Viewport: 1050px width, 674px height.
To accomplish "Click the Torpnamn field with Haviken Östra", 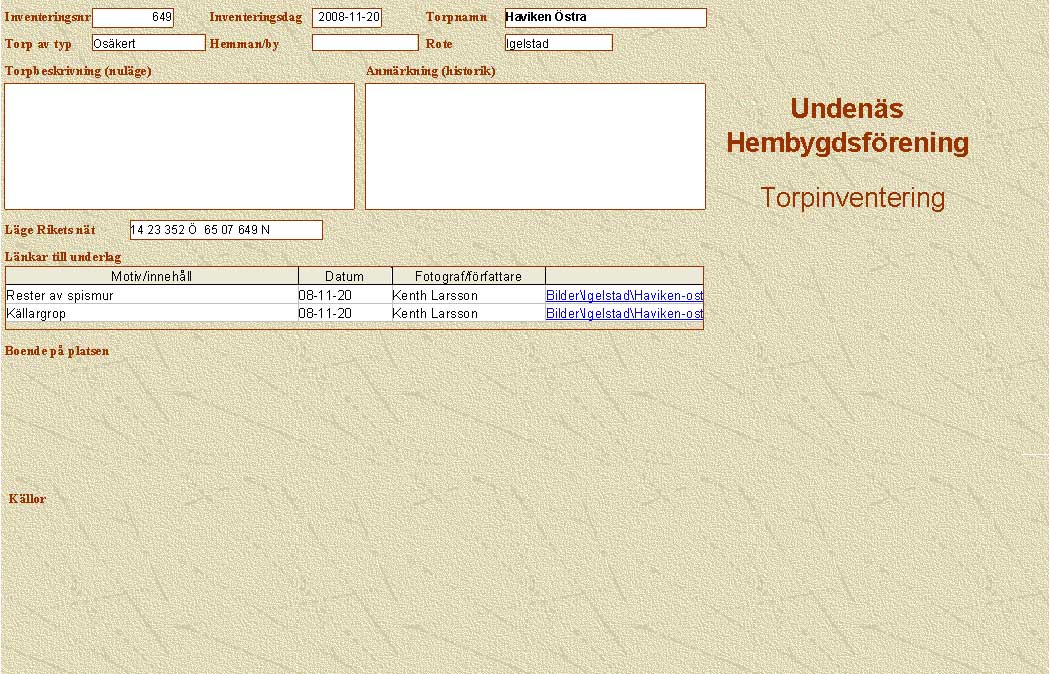I will (605, 18).
